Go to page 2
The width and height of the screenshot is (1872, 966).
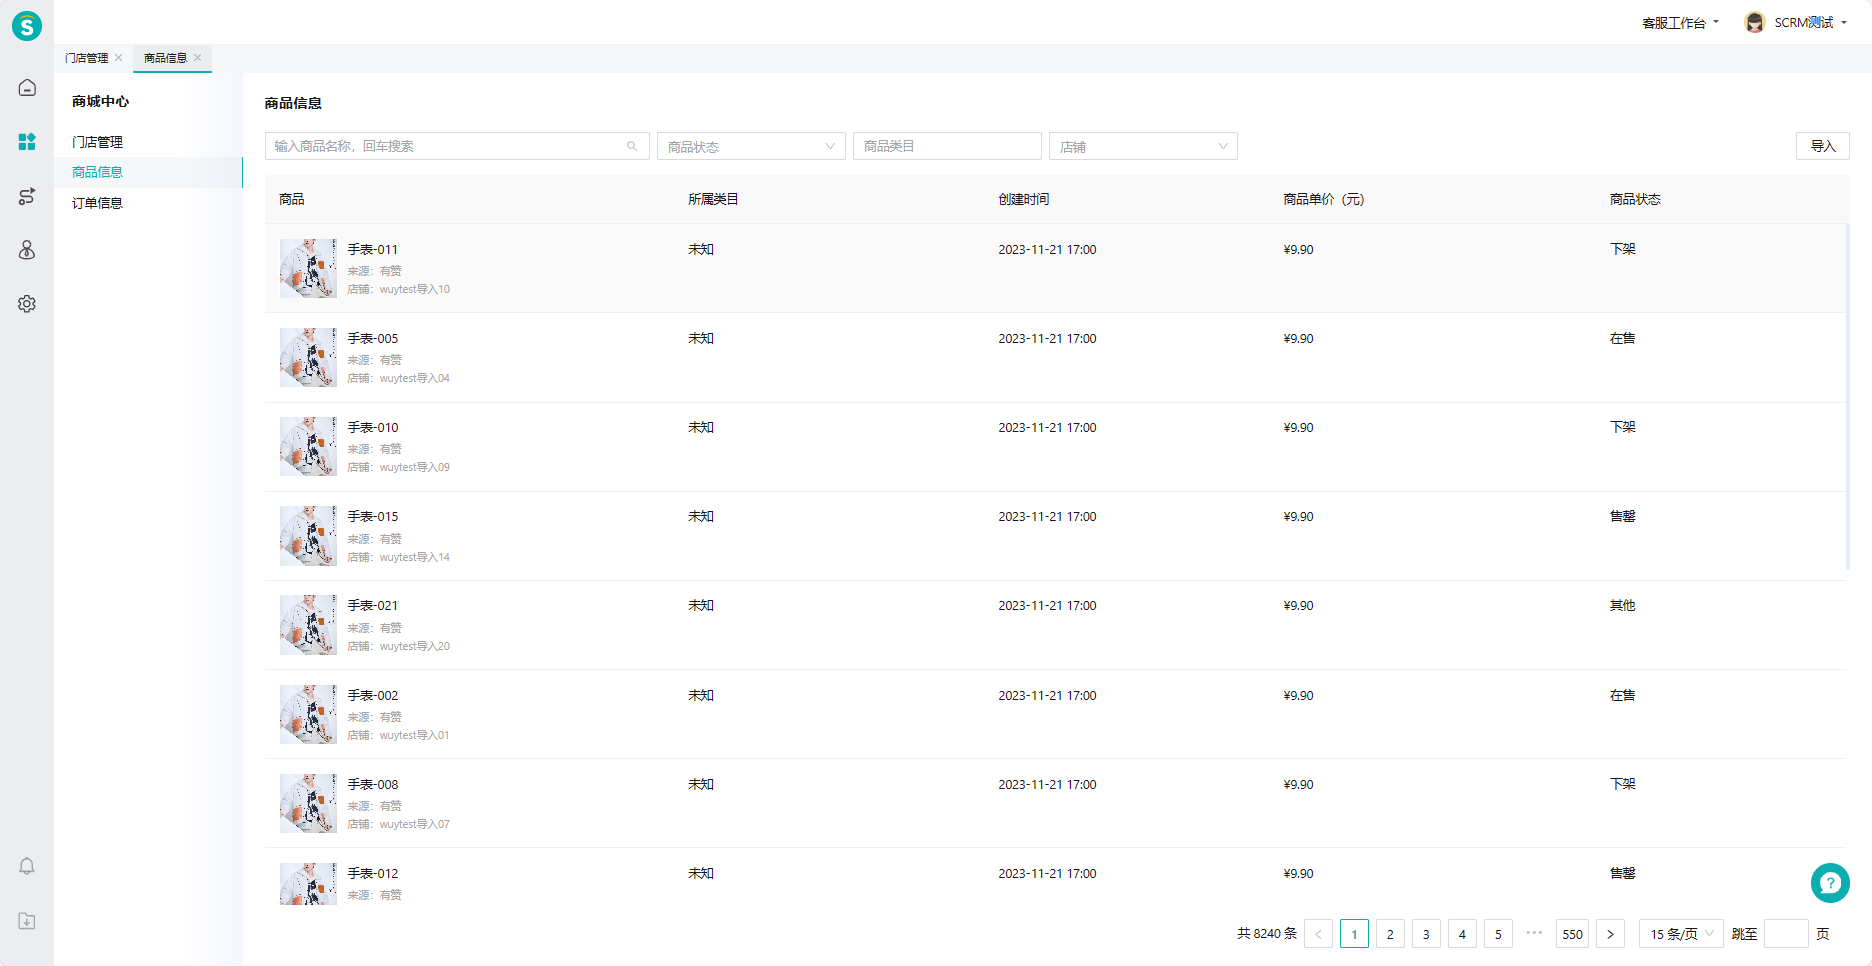1390,934
